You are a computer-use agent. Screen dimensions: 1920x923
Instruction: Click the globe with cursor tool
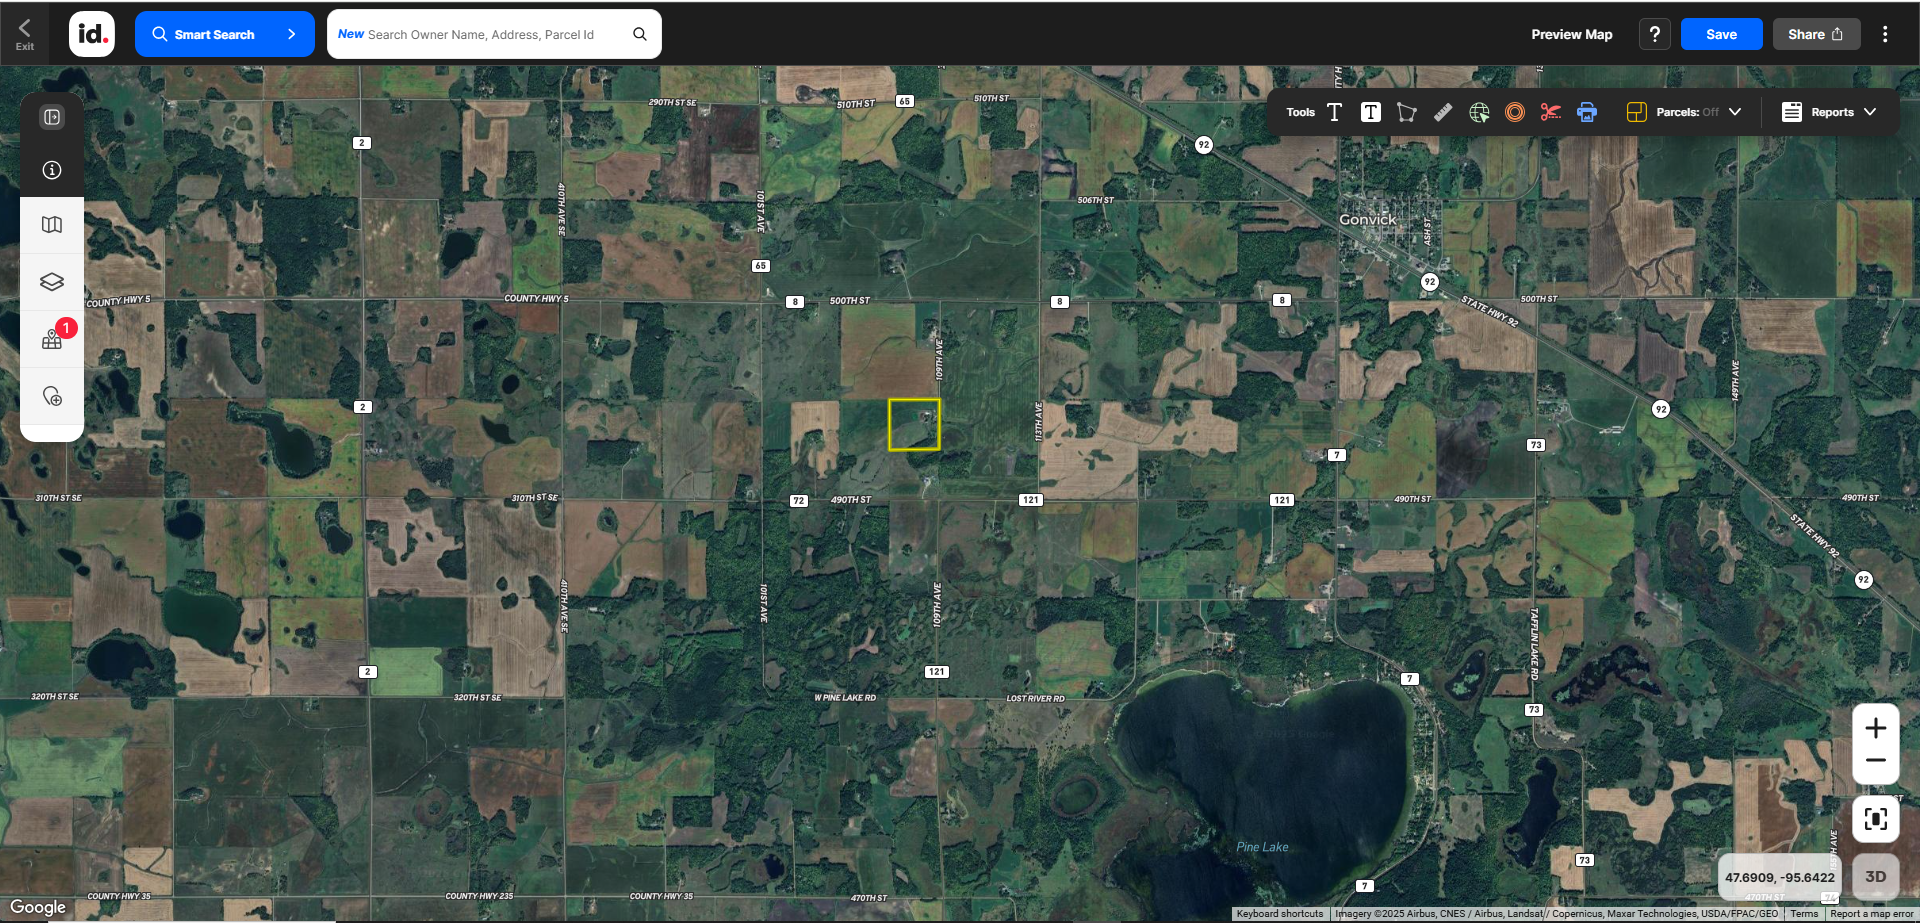[1479, 112]
